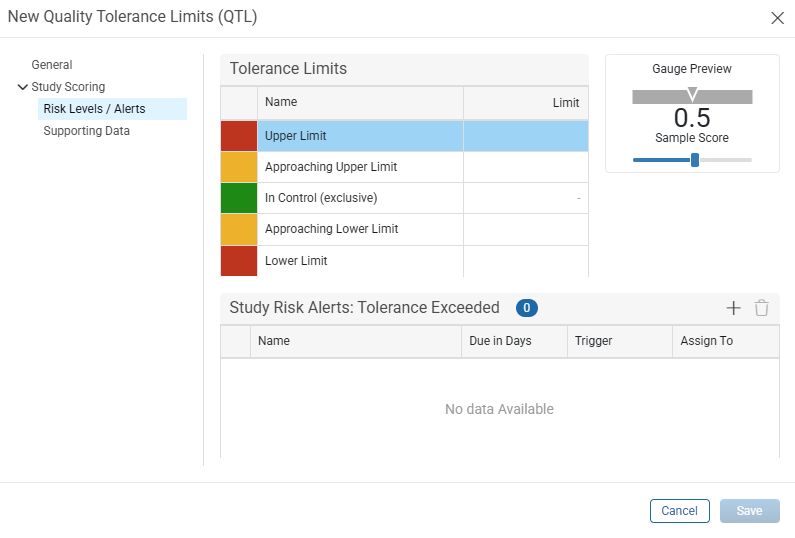Edit the Approaching Upper Limit value cell
Image resolution: width=795 pixels, height=538 pixels.
[526, 167]
